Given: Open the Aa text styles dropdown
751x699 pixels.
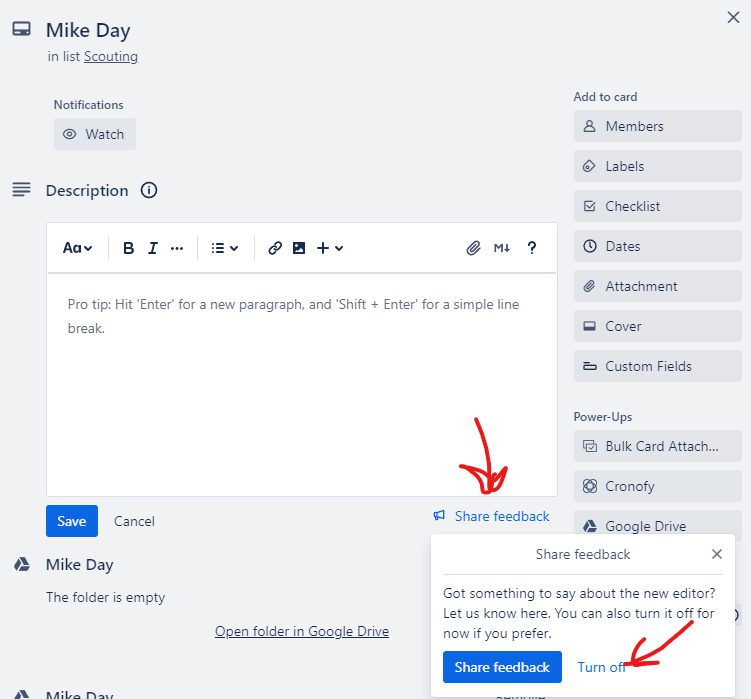Looking at the screenshot, I should pyautogui.click(x=77, y=248).
